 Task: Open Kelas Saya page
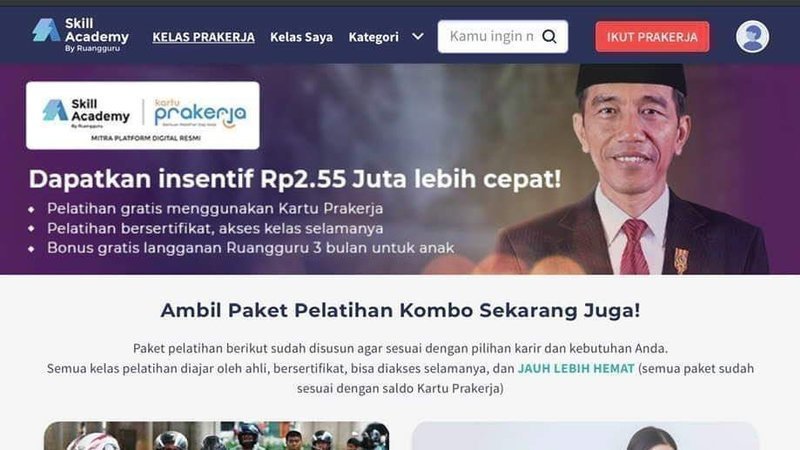(302, 37)
